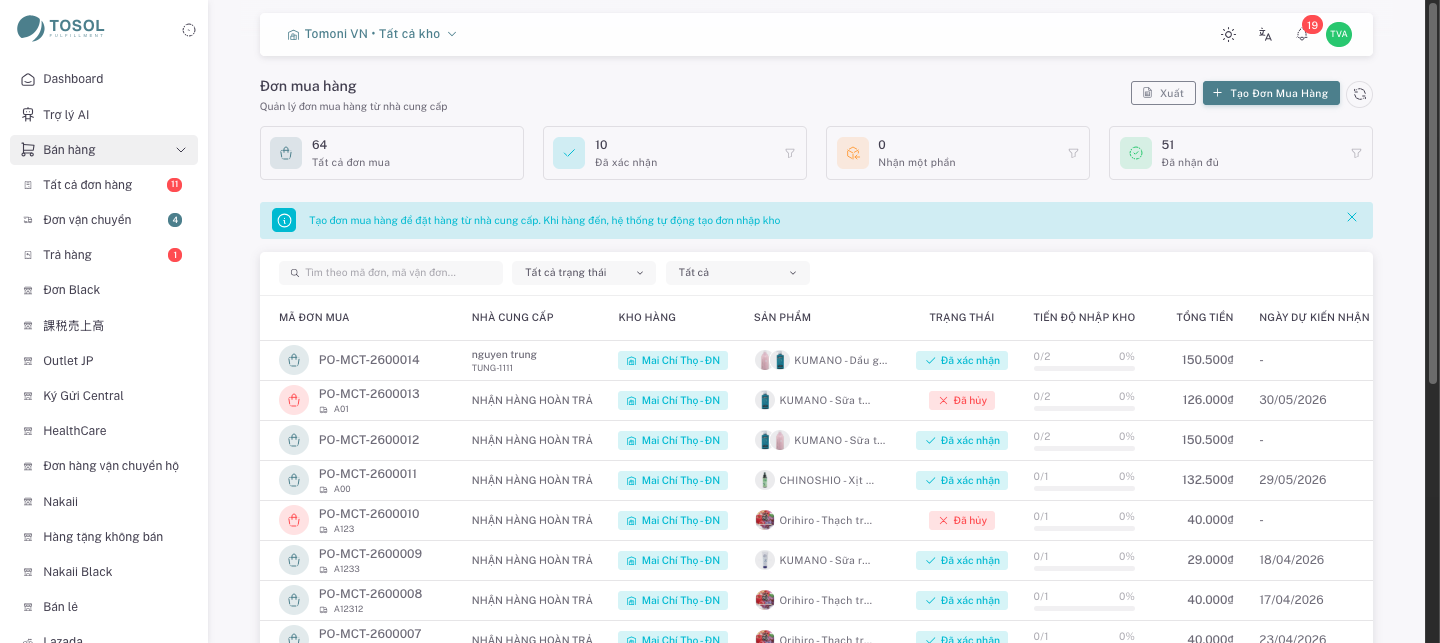Screen dimensions: 1440x643
Task: Open the notifications bell with 19 badge
Action: click(1302, 34)
